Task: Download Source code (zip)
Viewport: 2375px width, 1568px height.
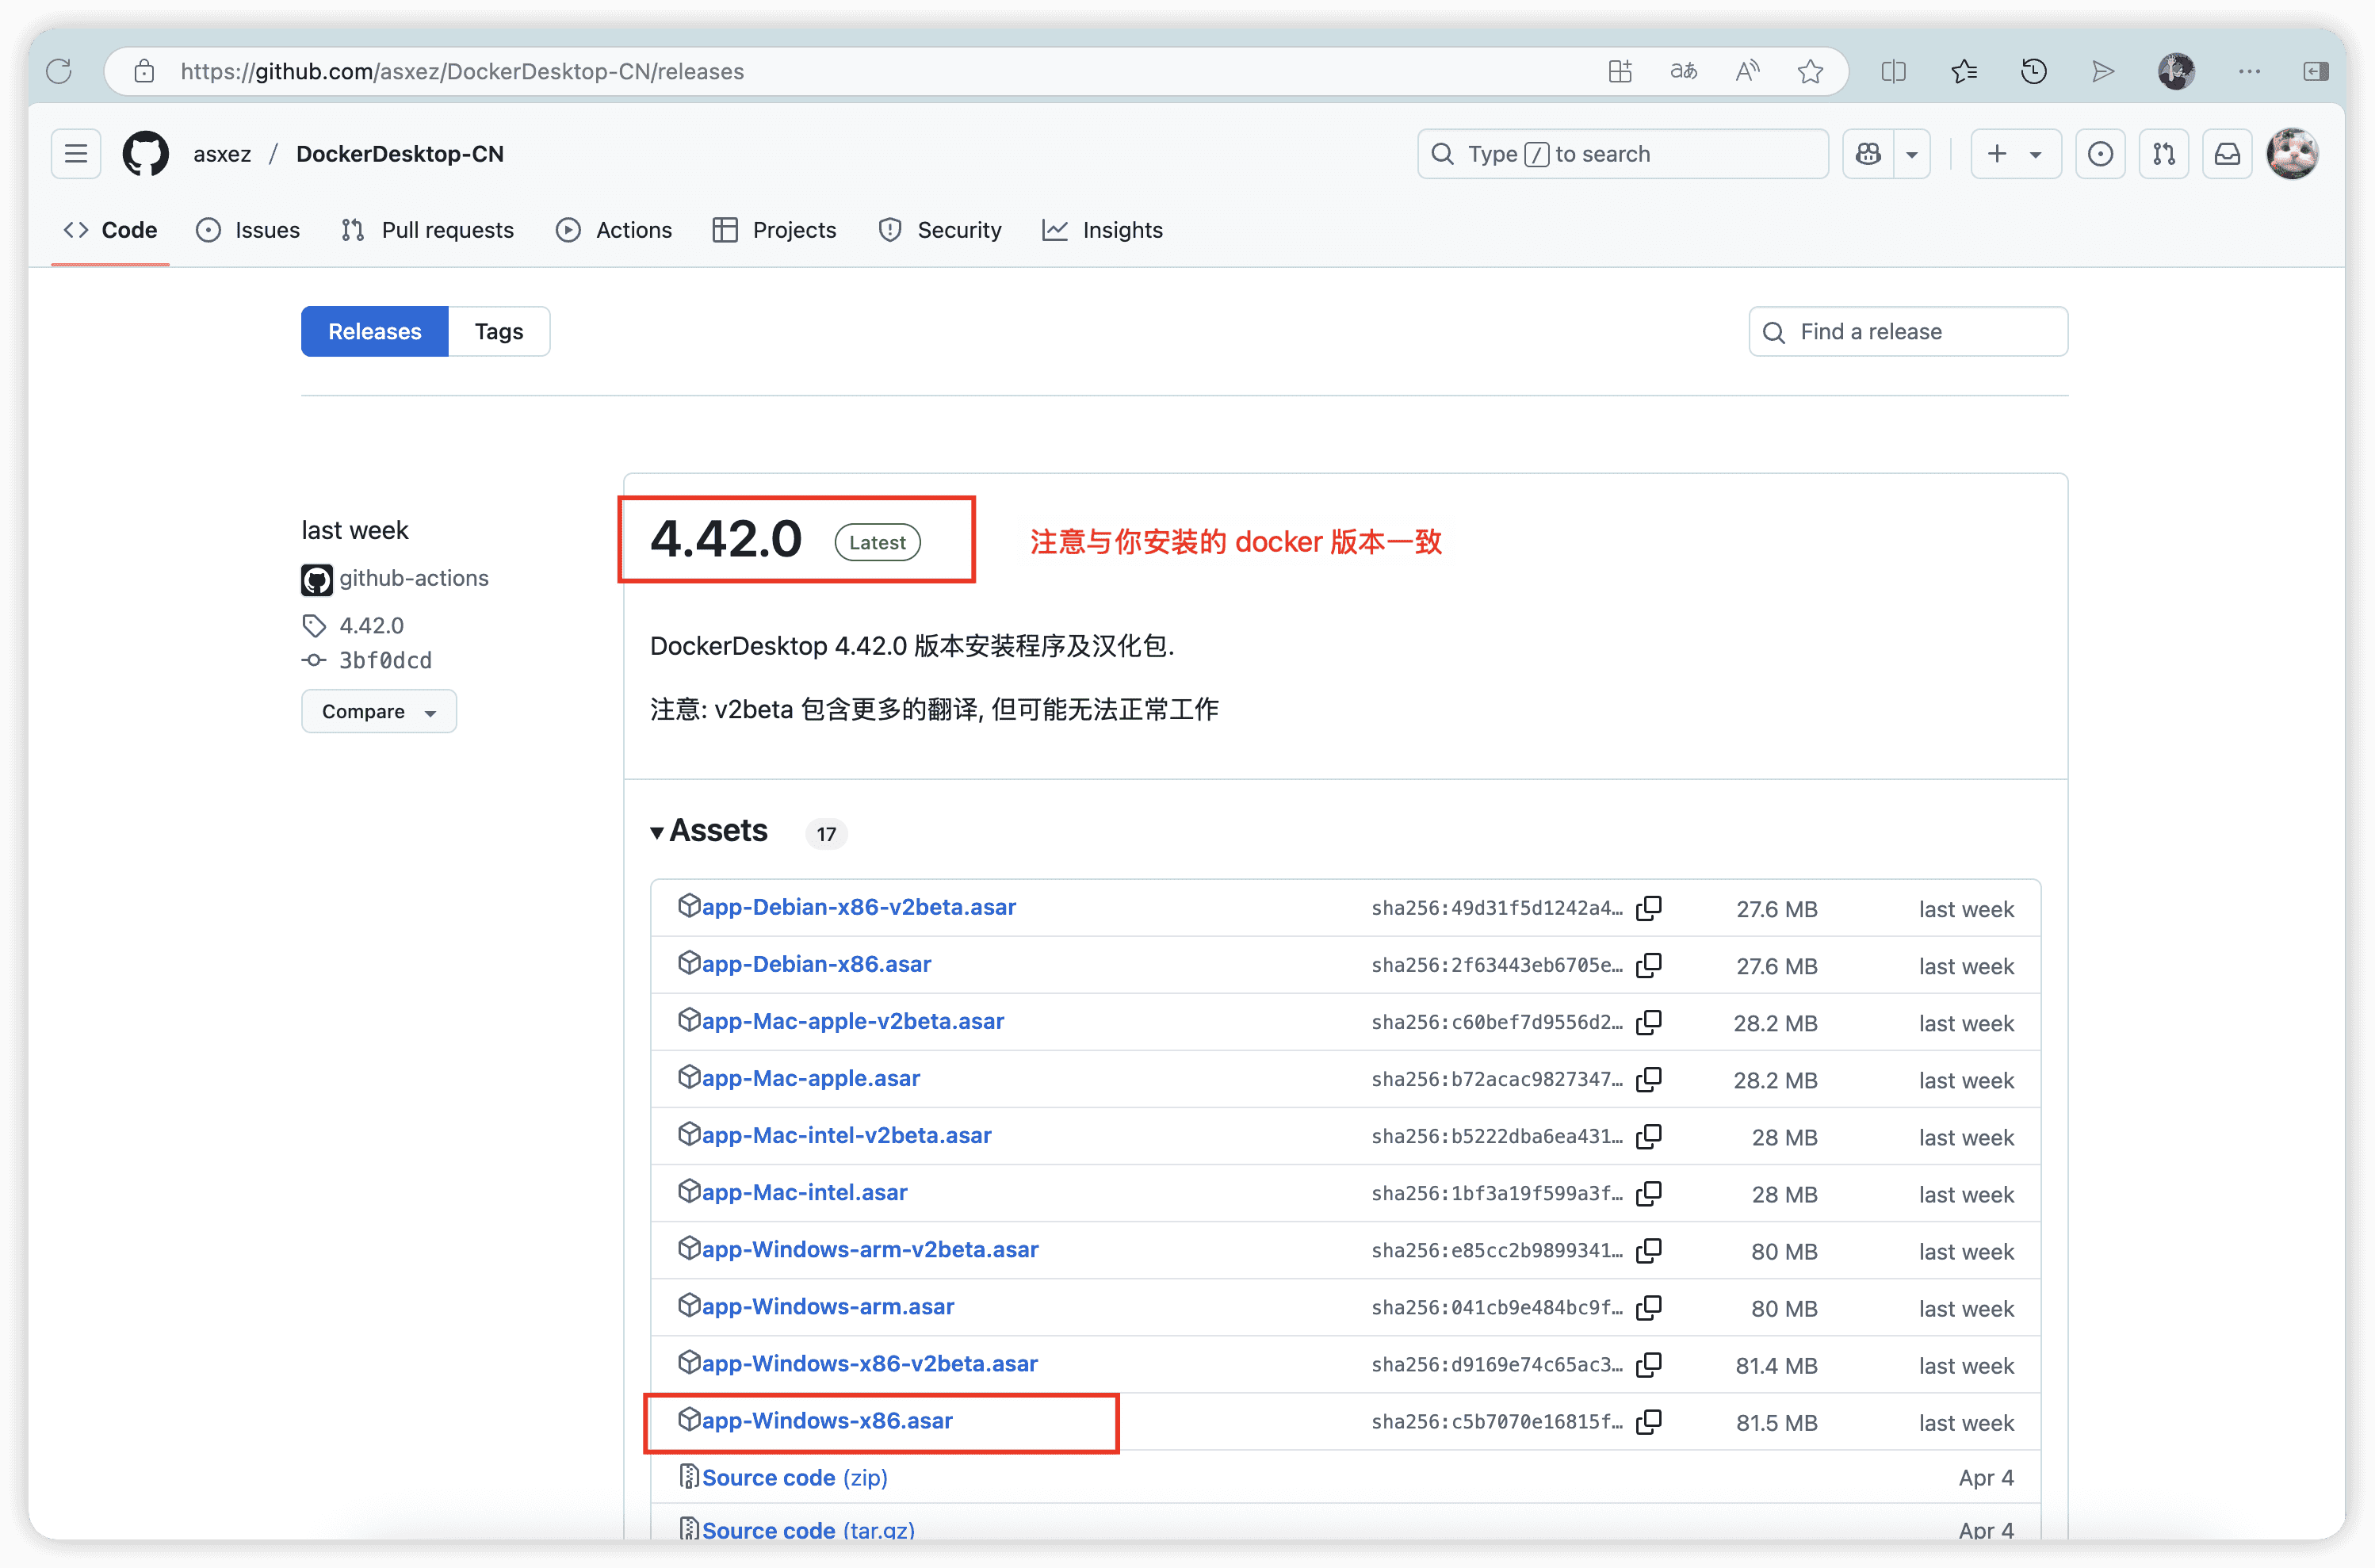Action: click(795, 1477)
